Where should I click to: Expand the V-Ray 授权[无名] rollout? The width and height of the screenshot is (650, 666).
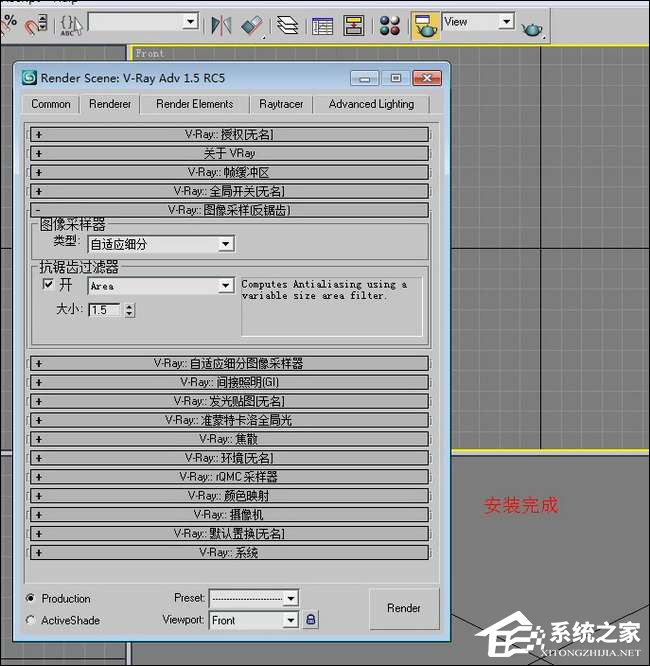pos(229,135)
